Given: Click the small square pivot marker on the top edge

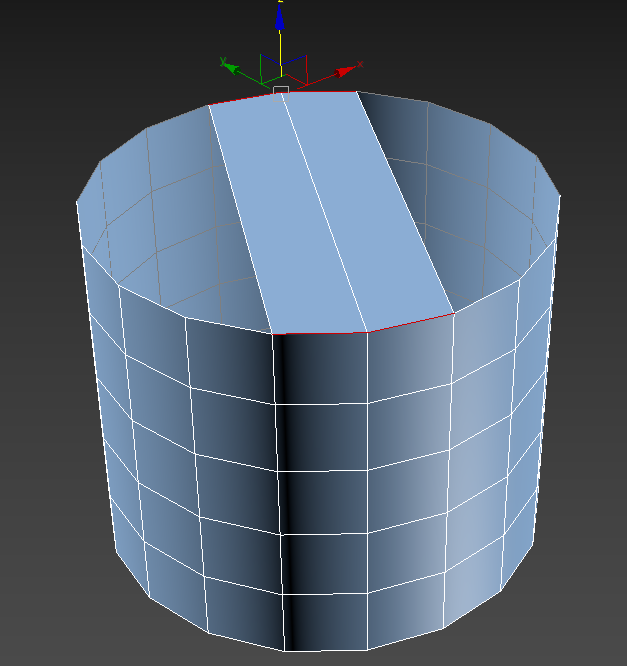Looking at the screenshot, I should click(x=281, y=90).
